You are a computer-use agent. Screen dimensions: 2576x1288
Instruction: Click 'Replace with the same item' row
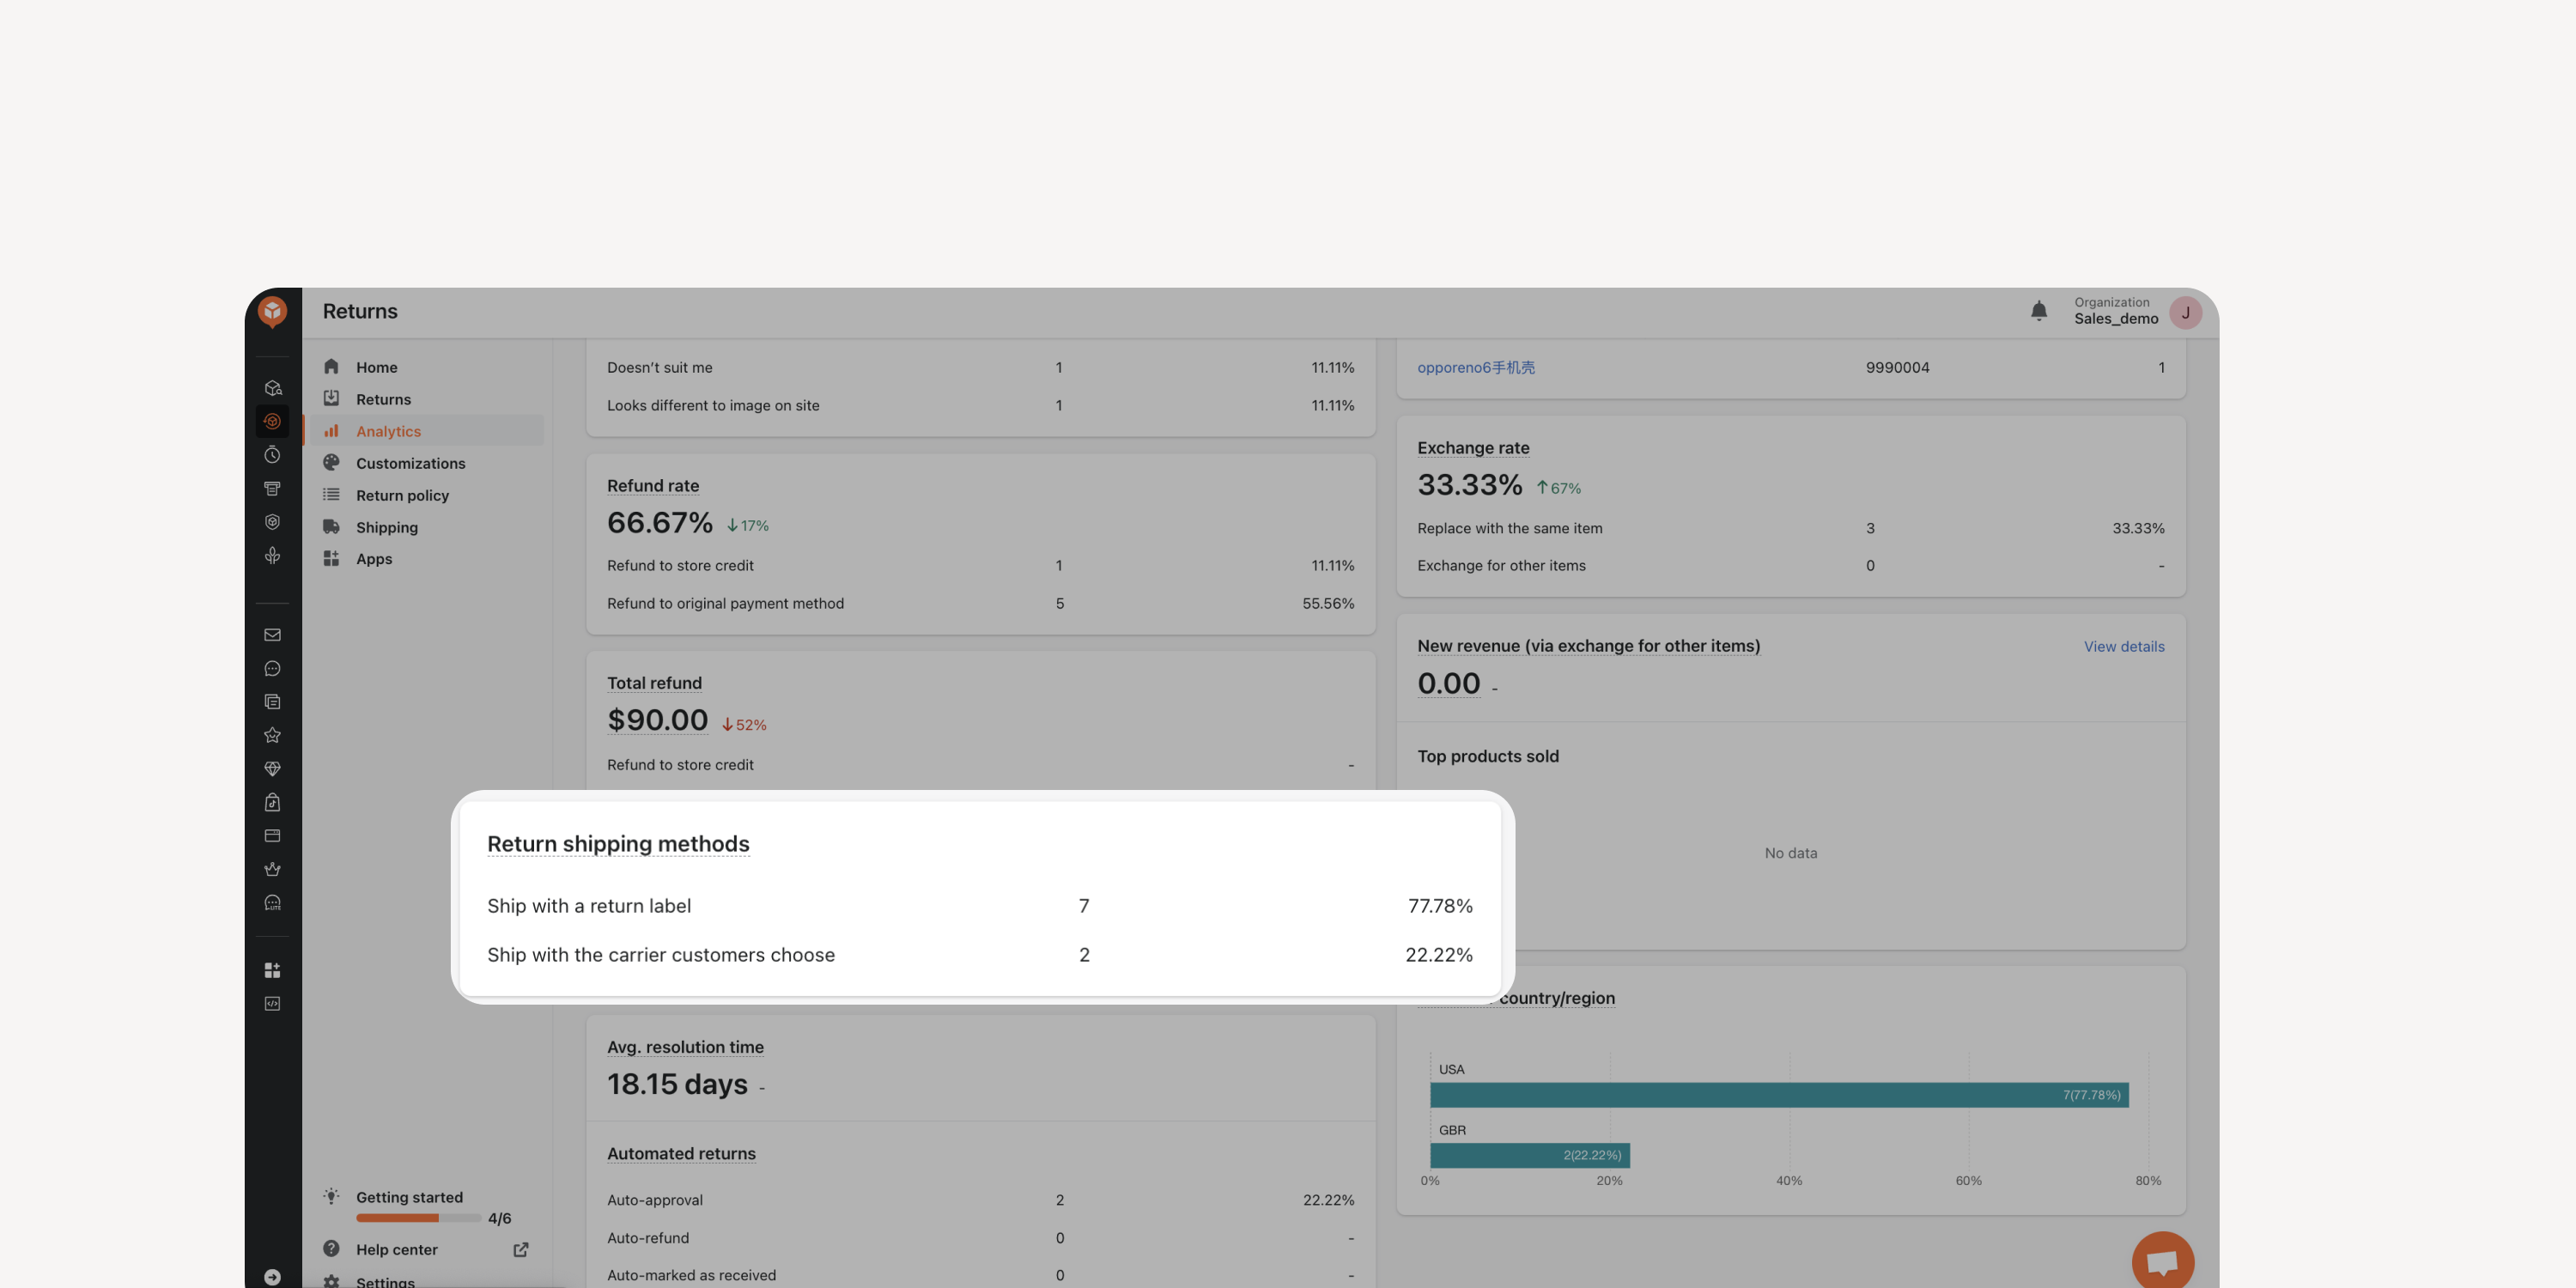point(1790,528)
